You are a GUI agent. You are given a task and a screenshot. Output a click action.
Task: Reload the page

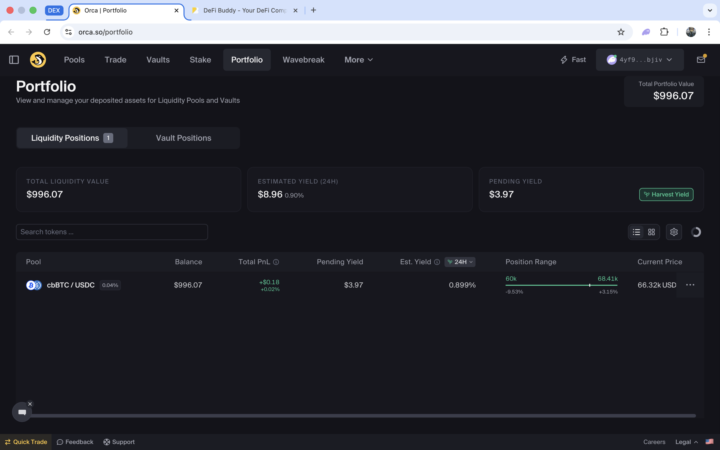[47, 32]
